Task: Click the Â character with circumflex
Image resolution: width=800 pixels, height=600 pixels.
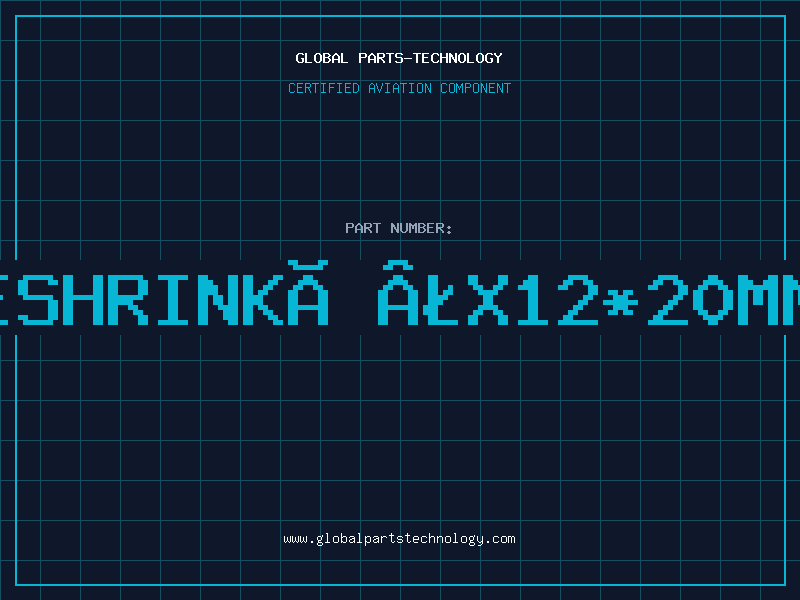Action: [x=398, y=293]
